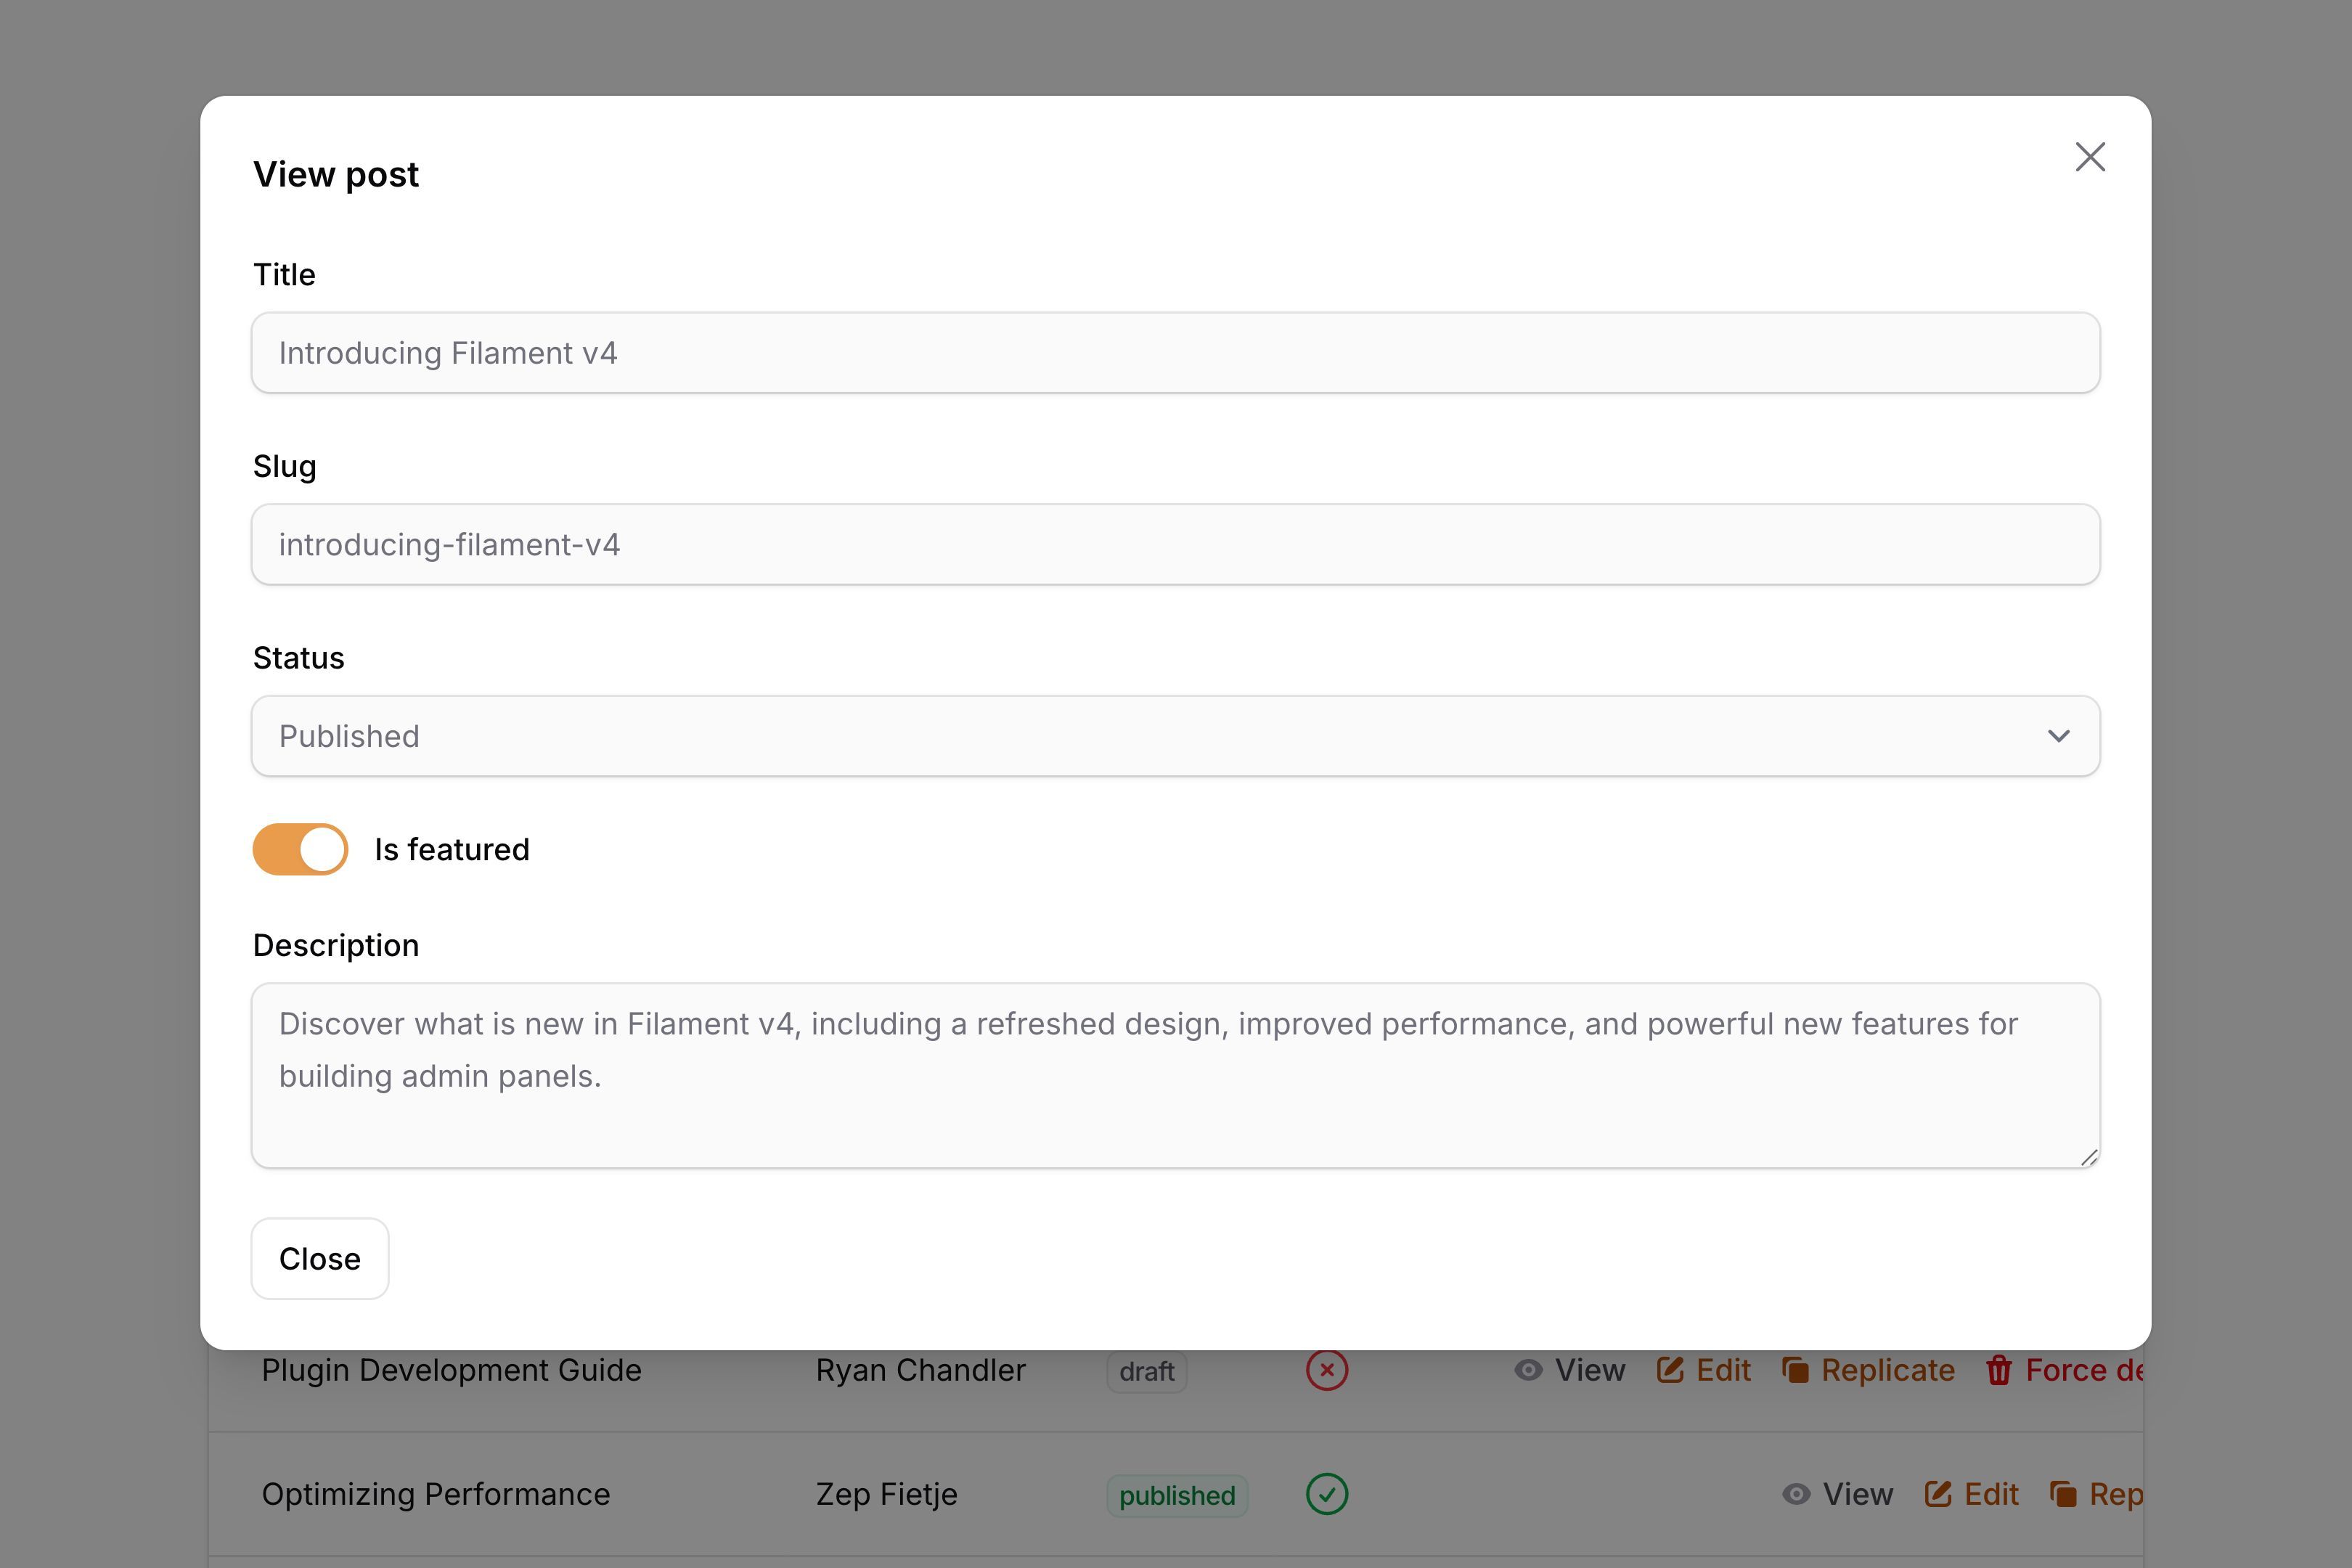Click the View post modal heading
2352x1568 pixels.
(x=336, y=174)
